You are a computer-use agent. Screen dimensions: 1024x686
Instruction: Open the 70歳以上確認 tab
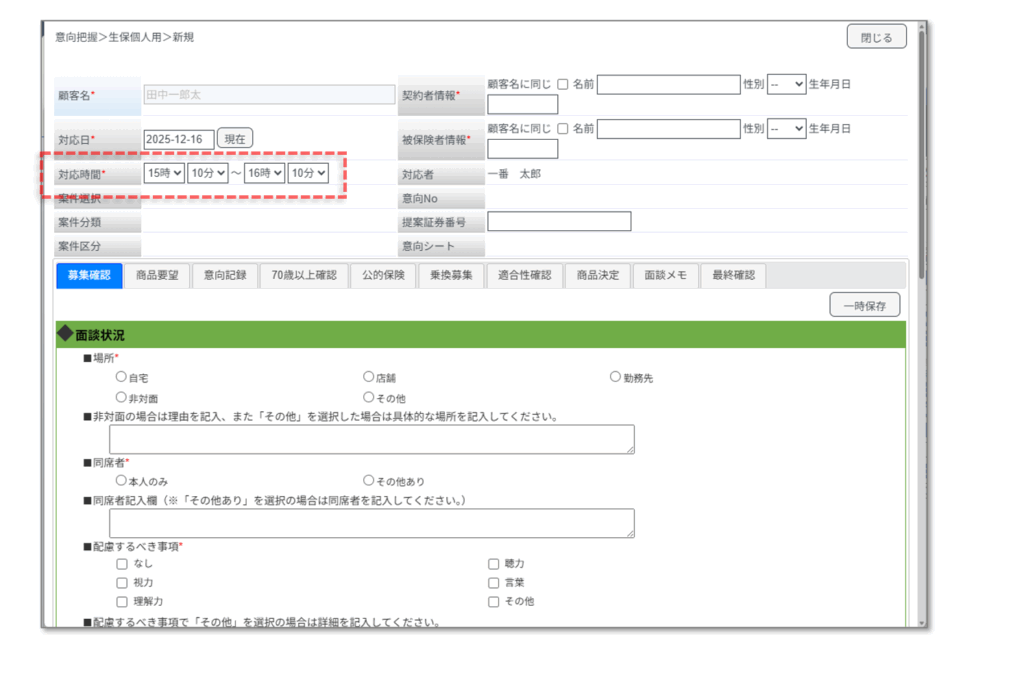pyautogui.click(x=304, y=276)
